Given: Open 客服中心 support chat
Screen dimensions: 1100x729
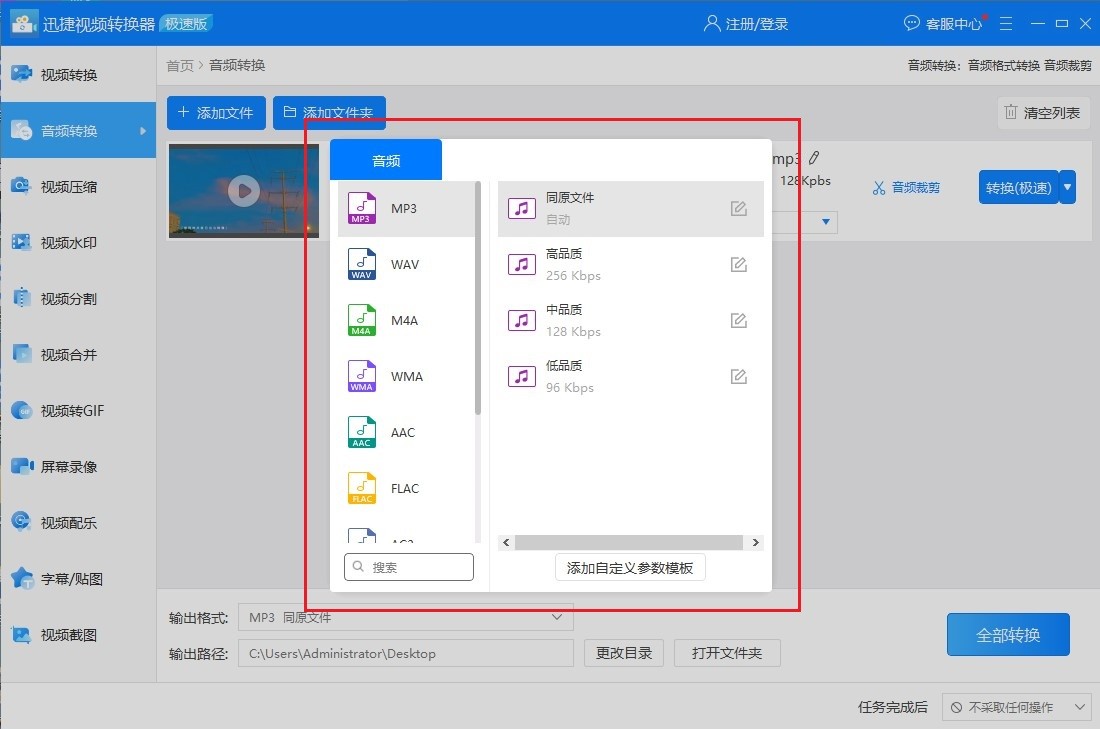Looking at the screenshot, I should click(942, 24).
